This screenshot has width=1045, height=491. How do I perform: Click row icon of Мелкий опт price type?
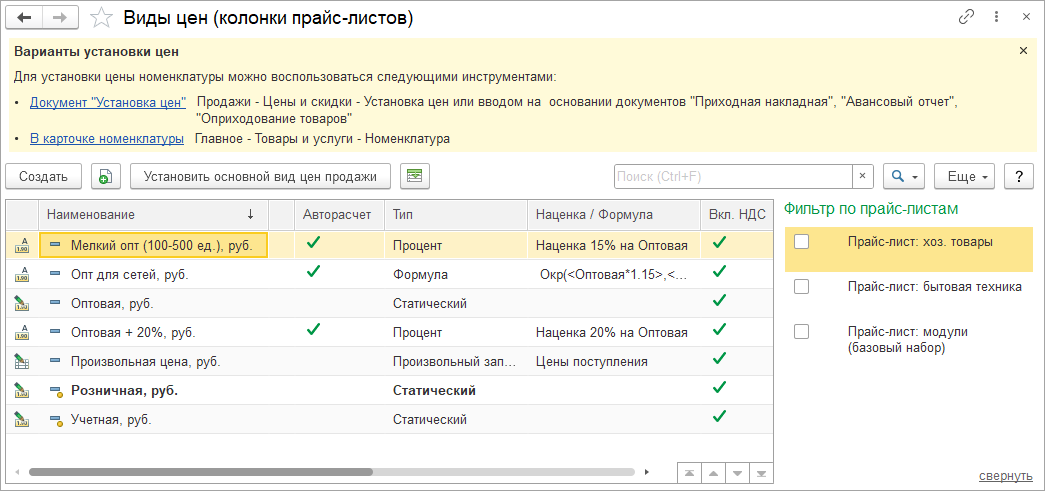(x=22, y=245)
